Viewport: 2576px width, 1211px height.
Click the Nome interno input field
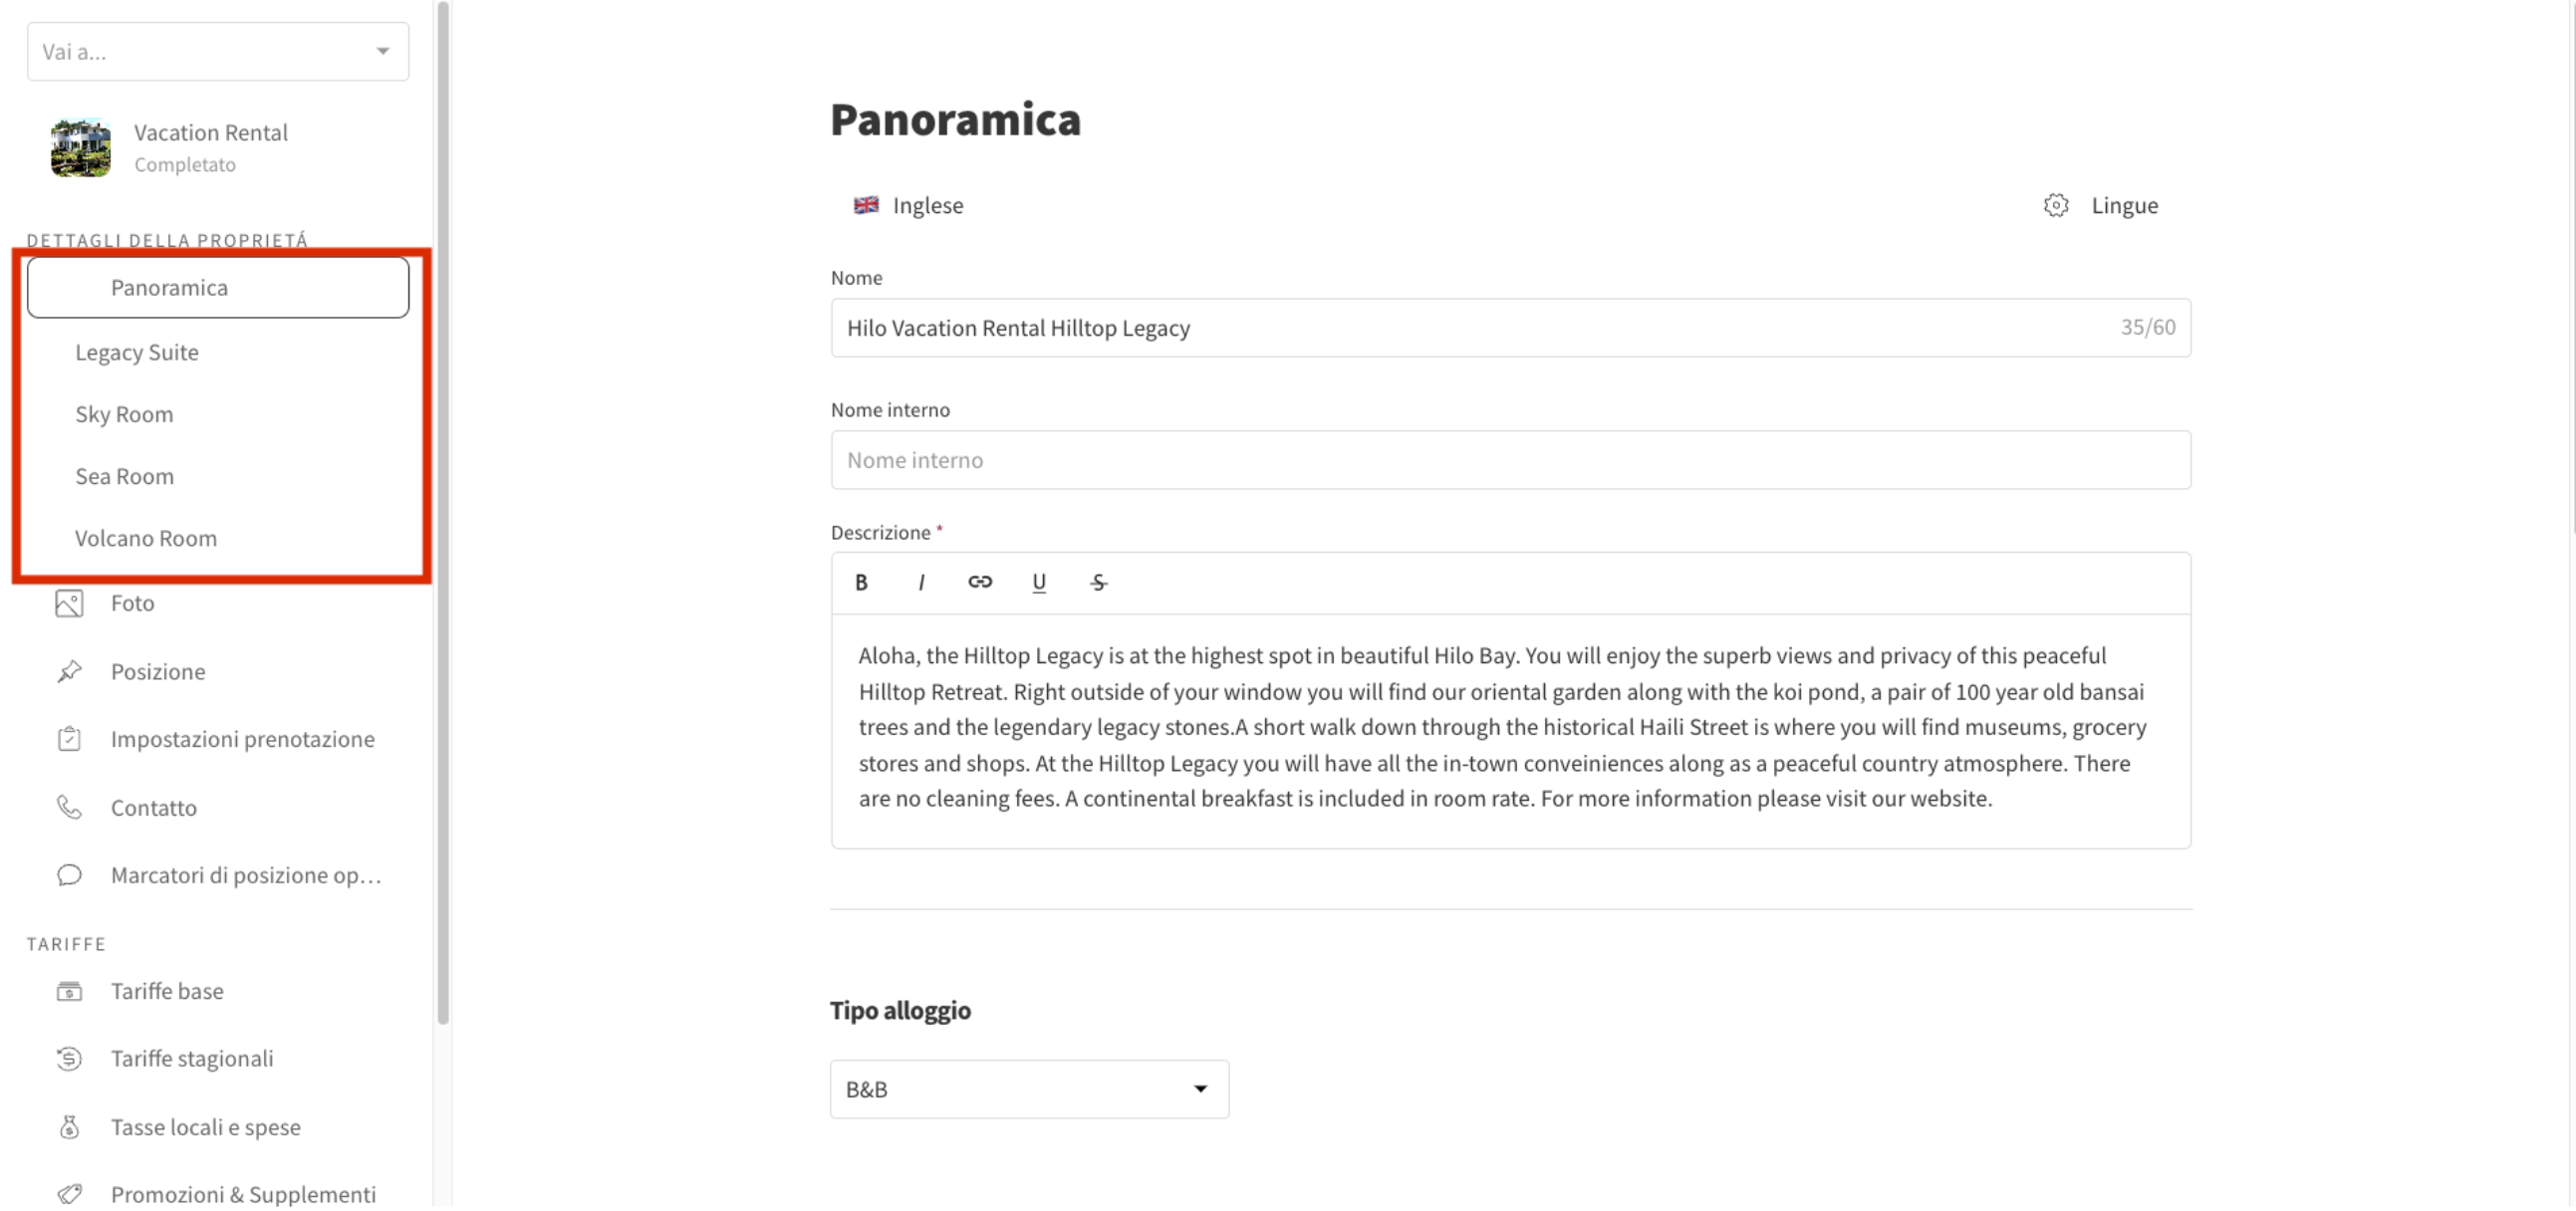point(1510,460)
